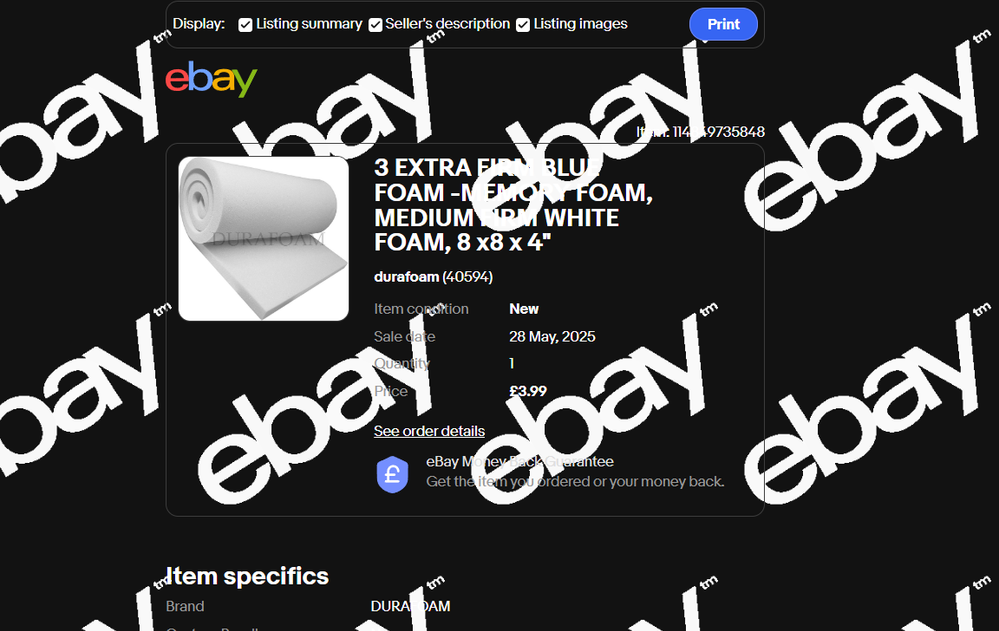Viewport: 999px width, 631px height.
Task: Click the Listing images label
Action: tap(580, 24)
